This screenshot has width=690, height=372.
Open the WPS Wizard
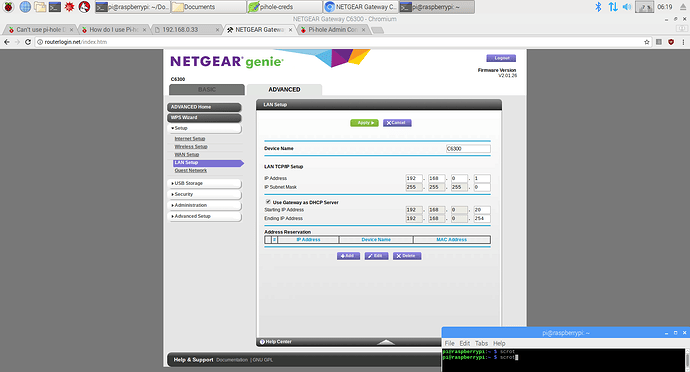(204, 118)
